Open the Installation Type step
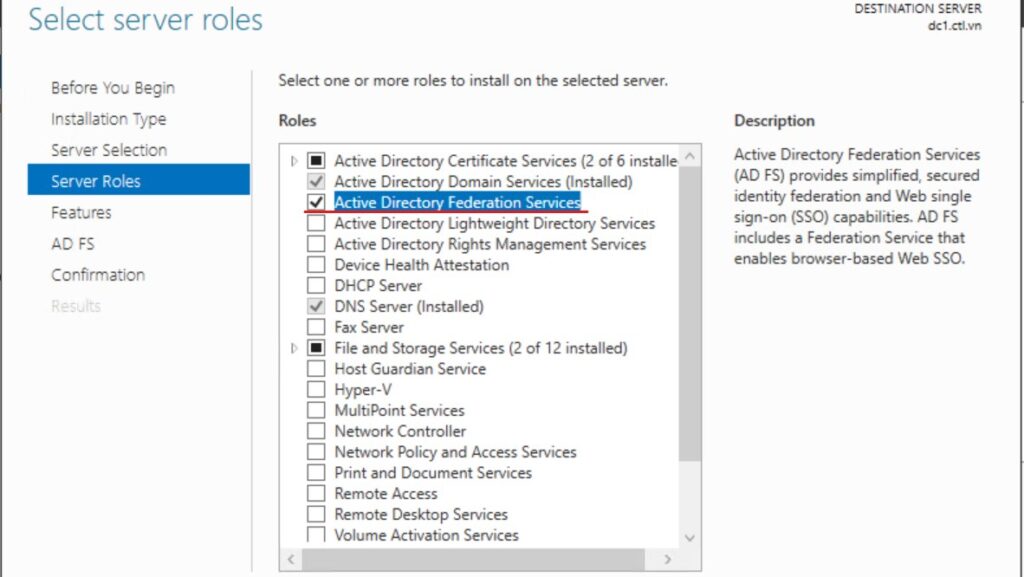 point(108,119)
